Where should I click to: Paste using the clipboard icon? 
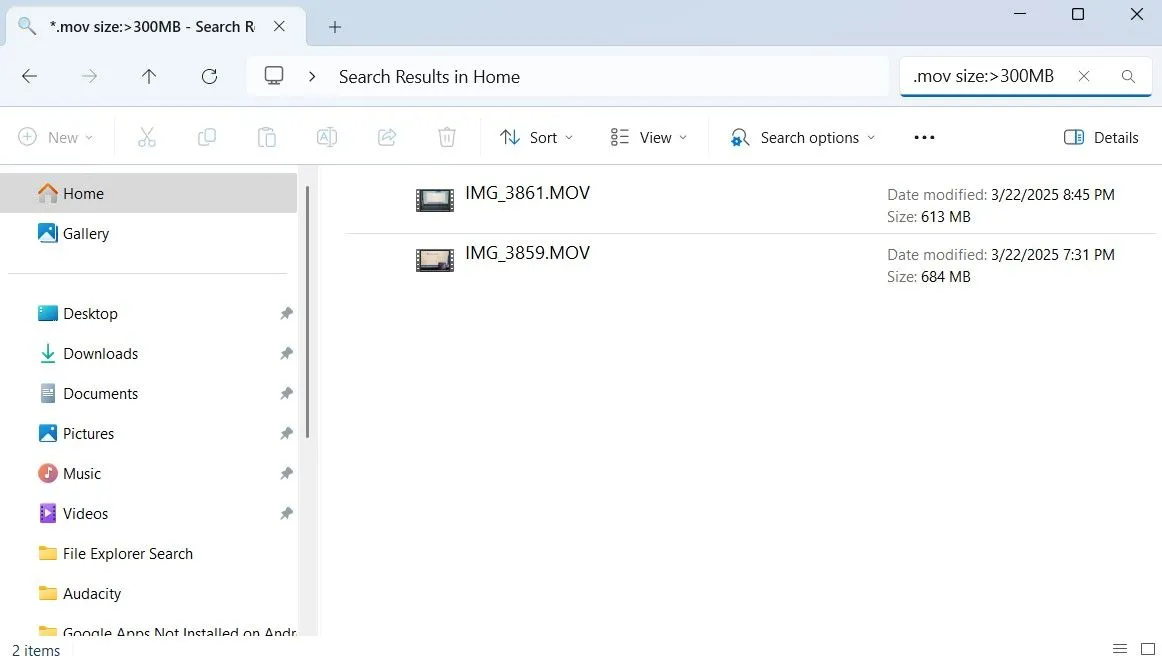point(267,137)
